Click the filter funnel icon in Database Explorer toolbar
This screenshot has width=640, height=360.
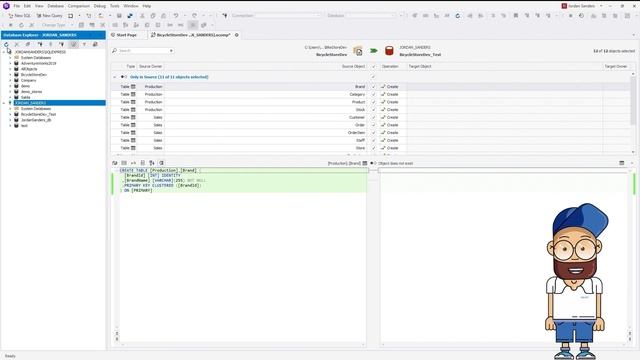[x=84, y=44]
